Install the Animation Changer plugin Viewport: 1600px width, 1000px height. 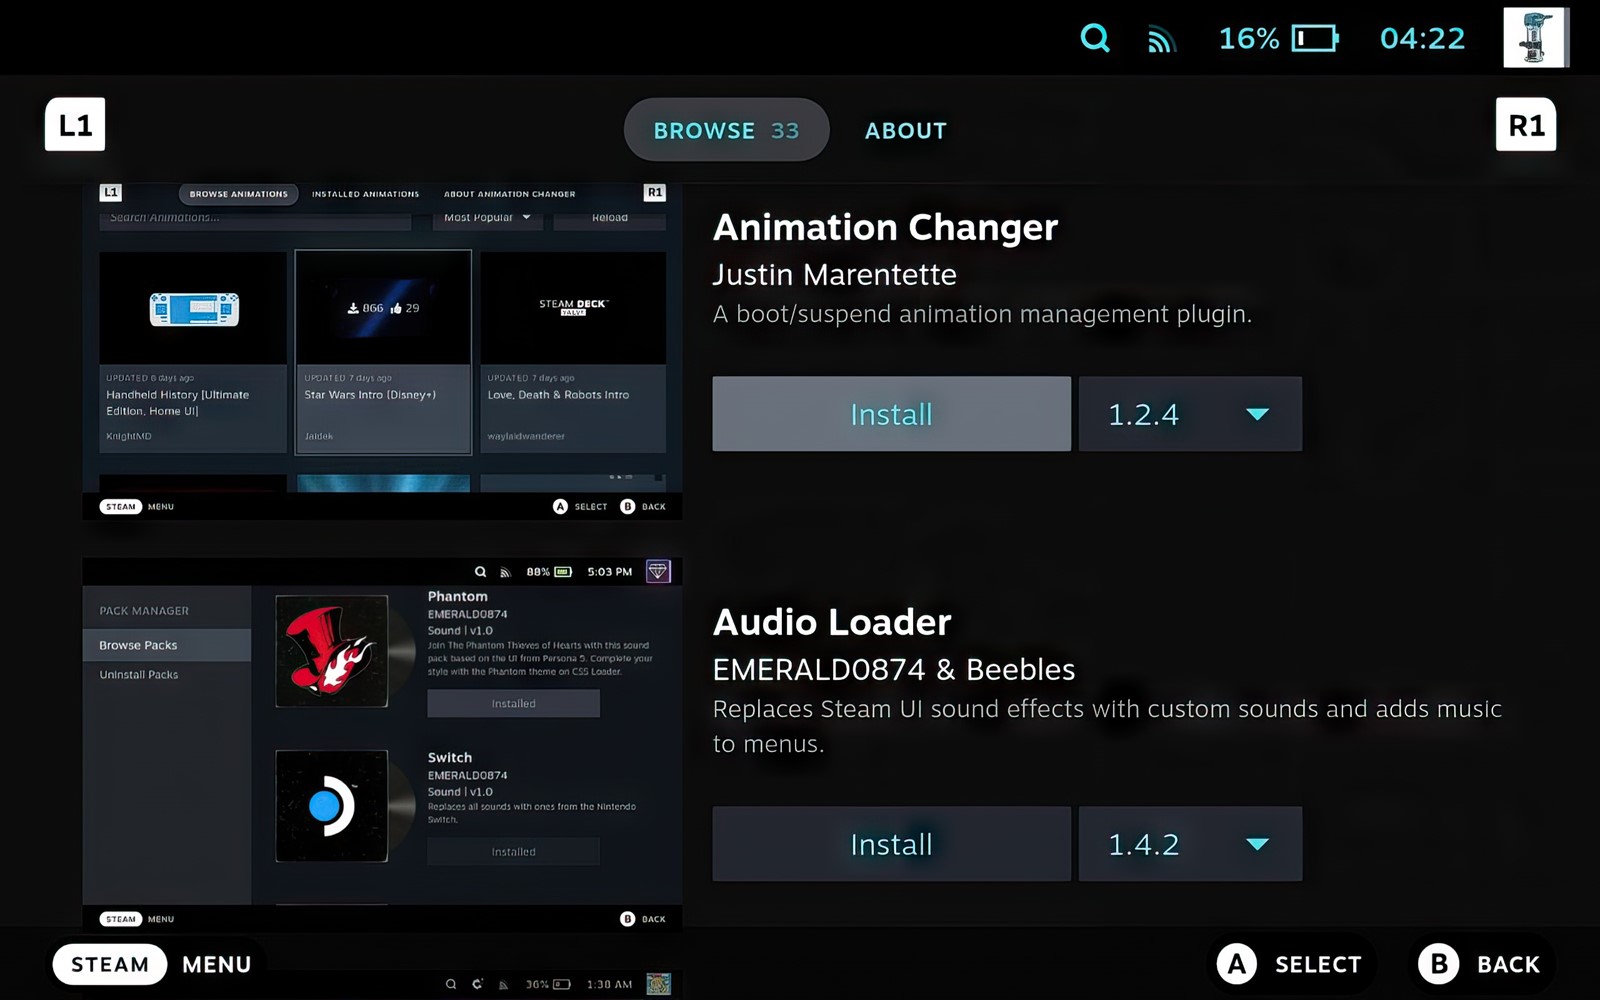pos(891,414)
